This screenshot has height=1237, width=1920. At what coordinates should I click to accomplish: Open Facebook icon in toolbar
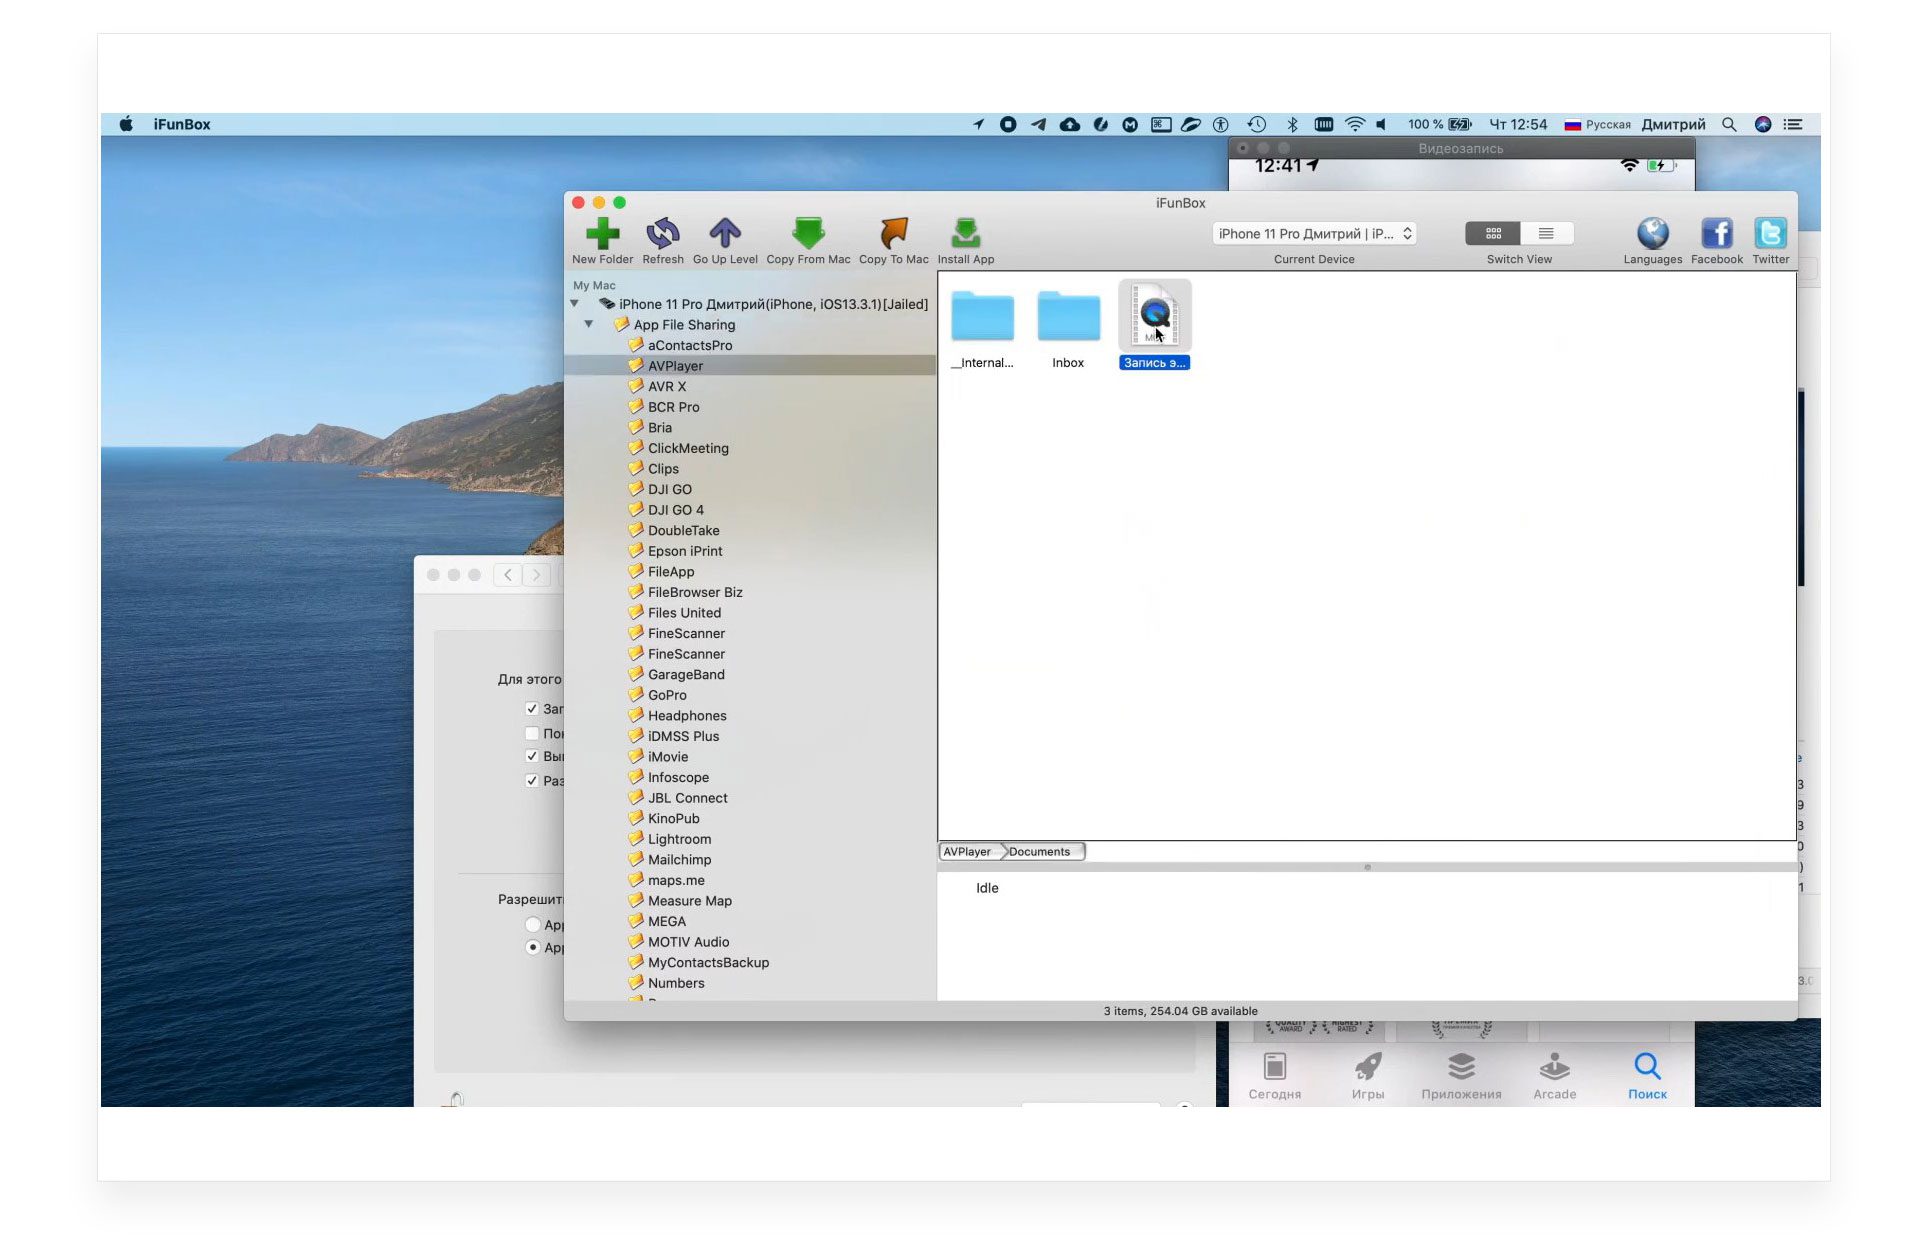1716,234
